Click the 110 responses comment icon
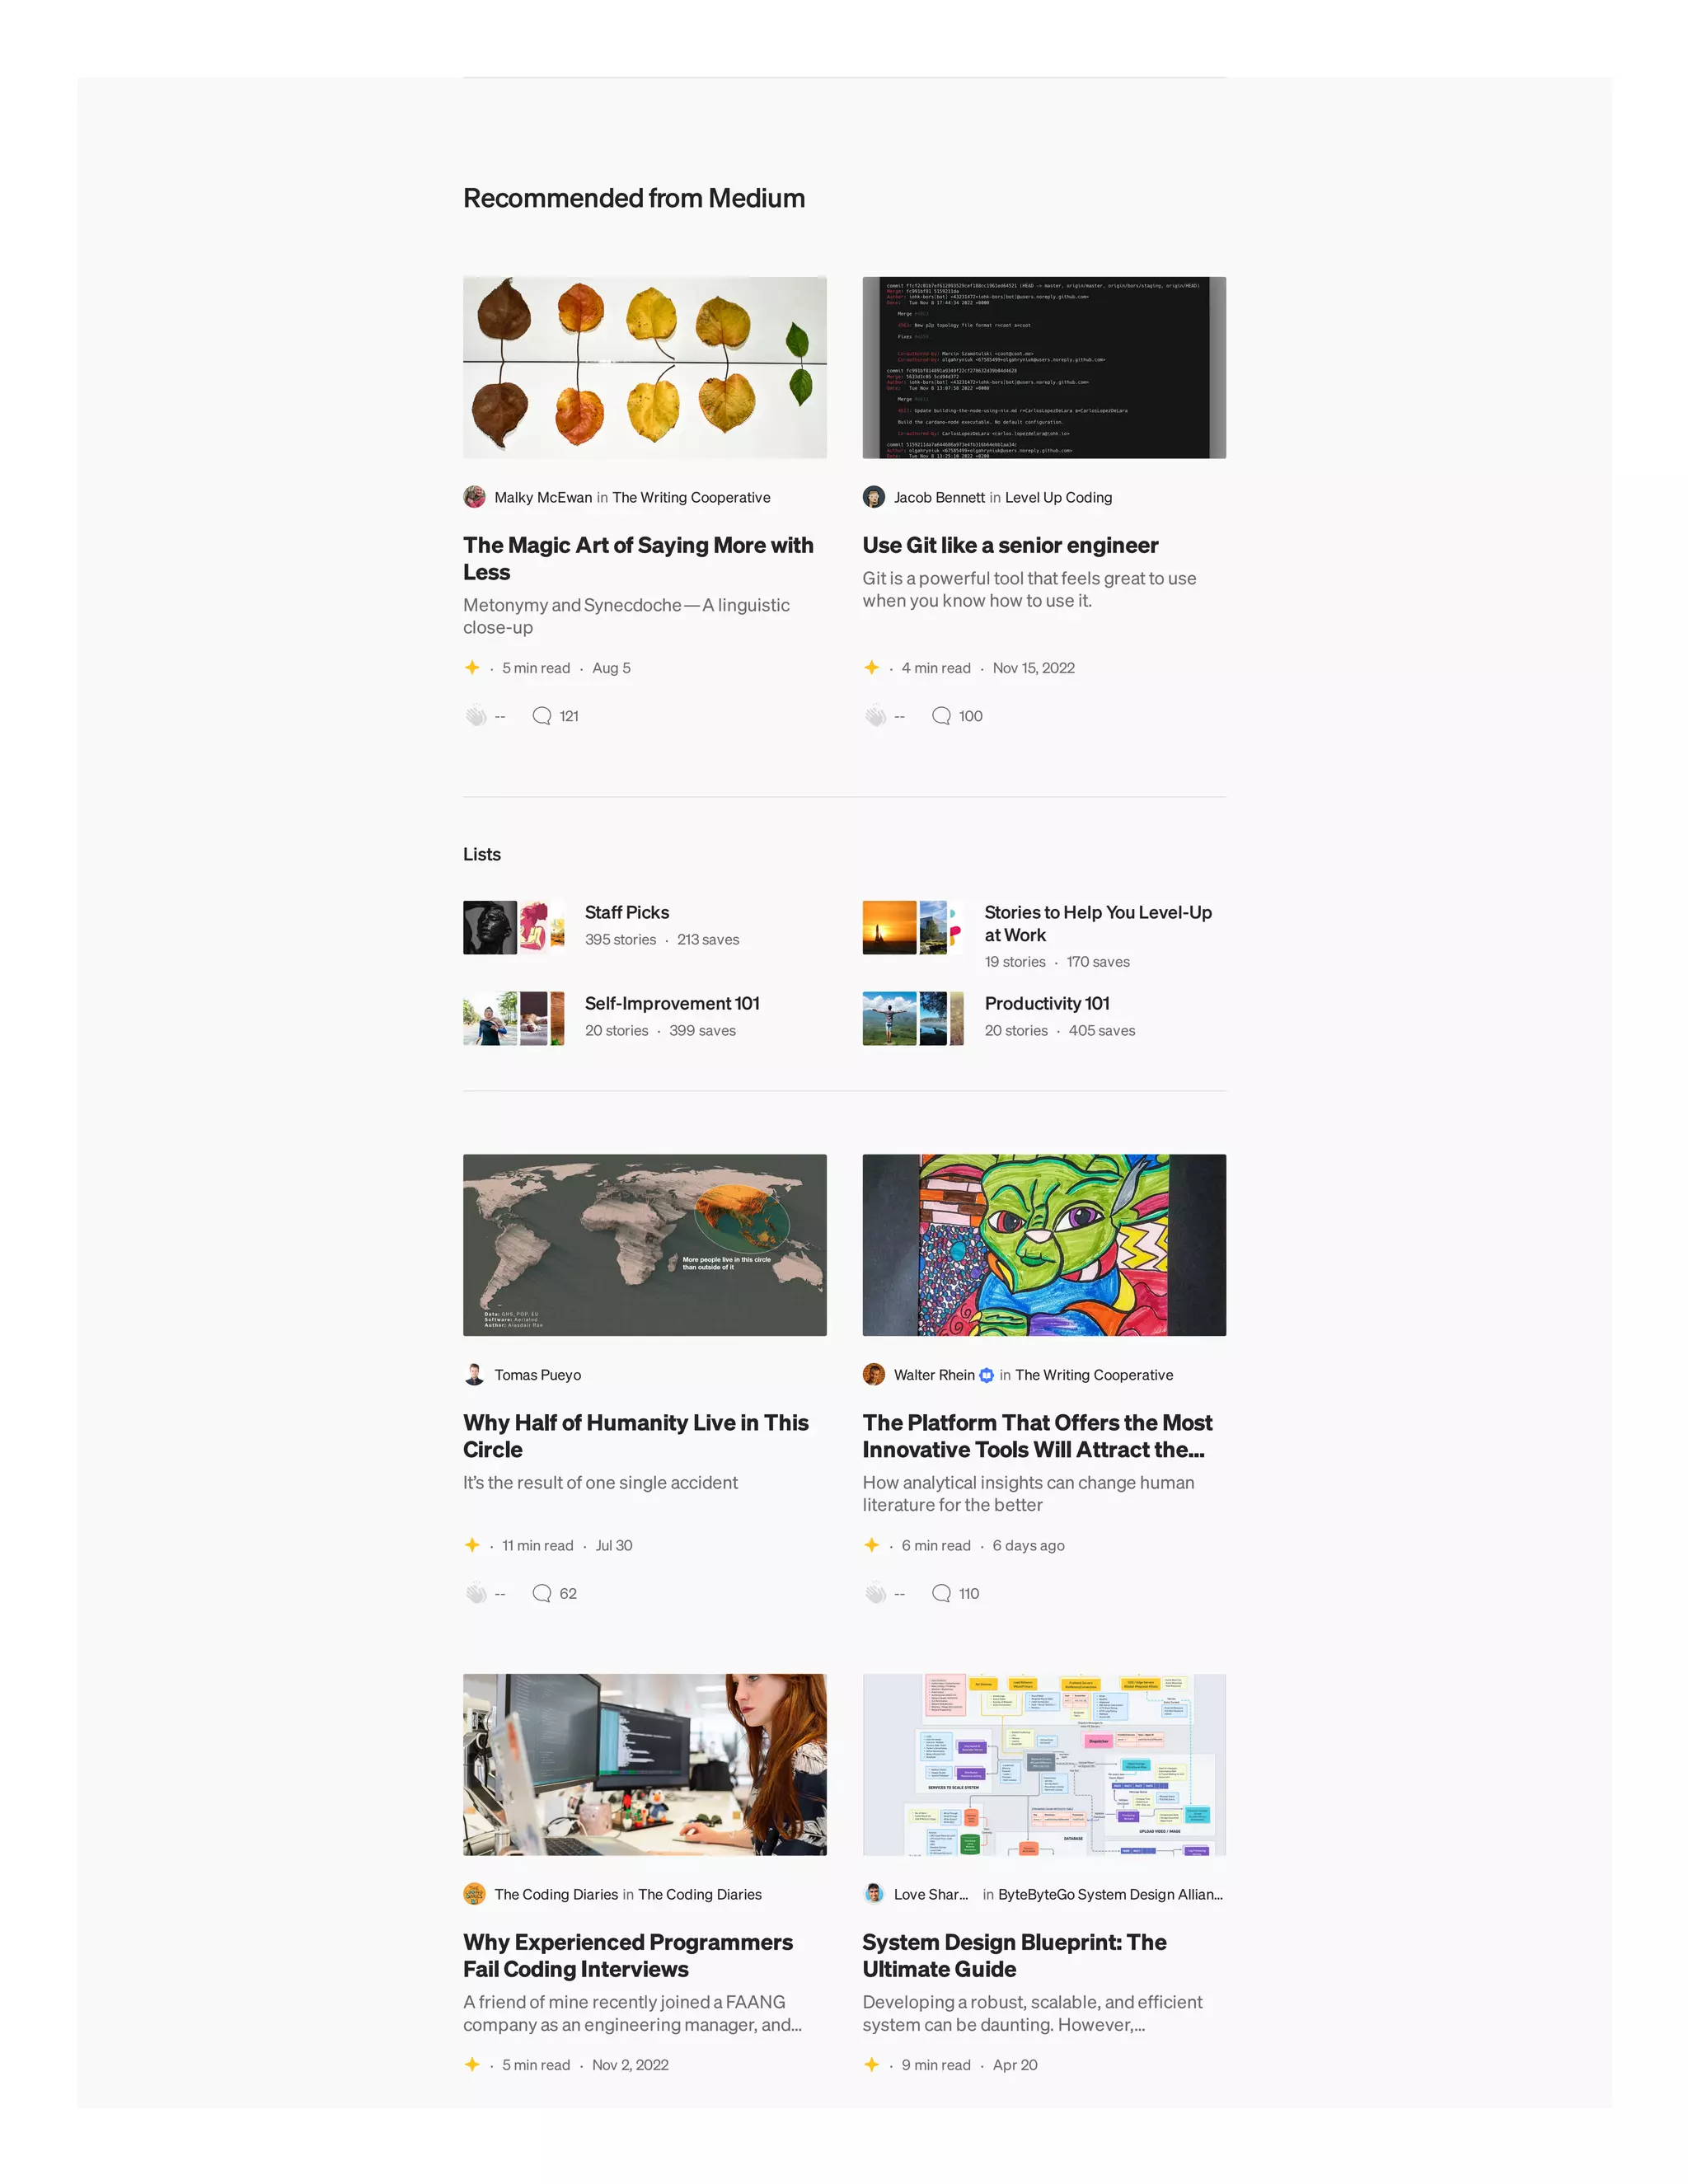The image size is (1688, 2184). point(941,1593)
